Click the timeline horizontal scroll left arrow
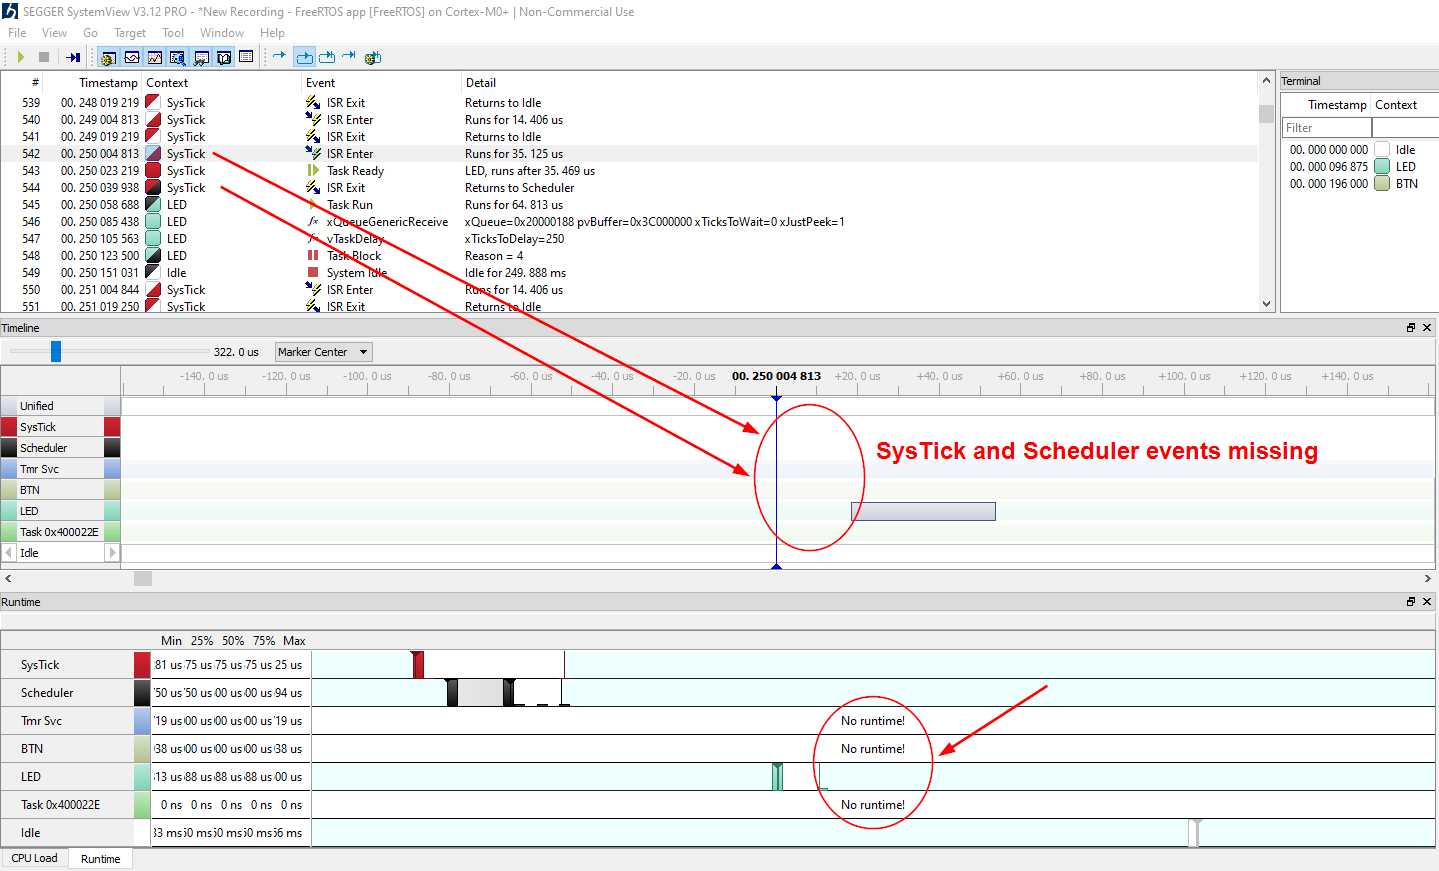The image size is (1439, 871). click(x=8, y=578)
